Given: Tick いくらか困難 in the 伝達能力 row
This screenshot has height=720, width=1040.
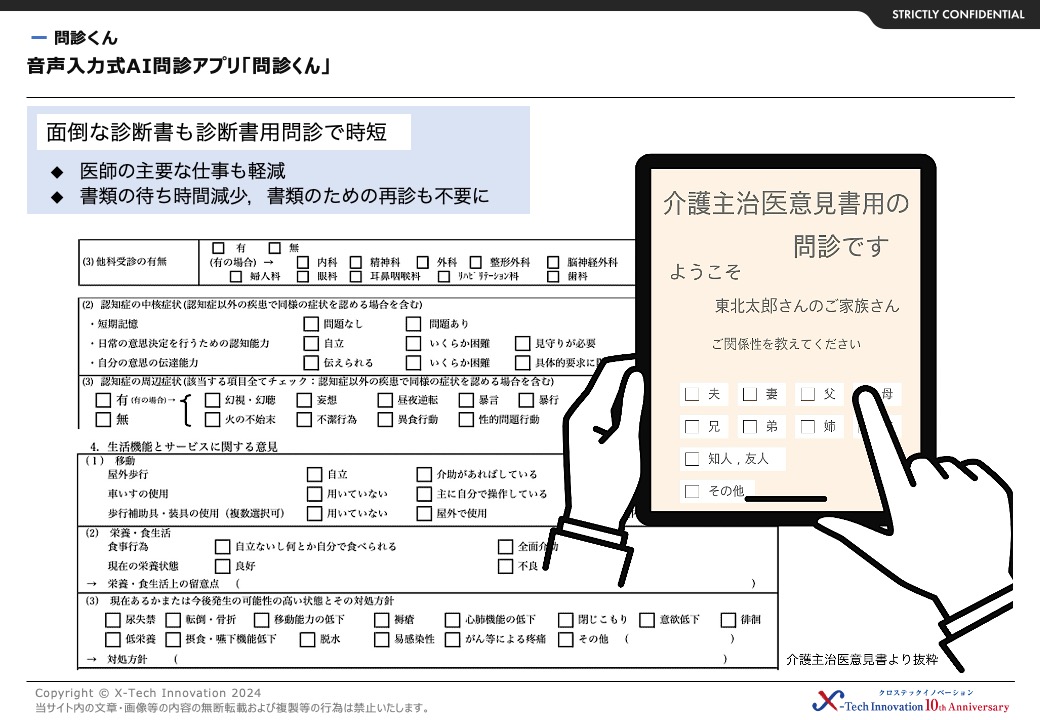Looking at the screenshot, I should (413, 363).
